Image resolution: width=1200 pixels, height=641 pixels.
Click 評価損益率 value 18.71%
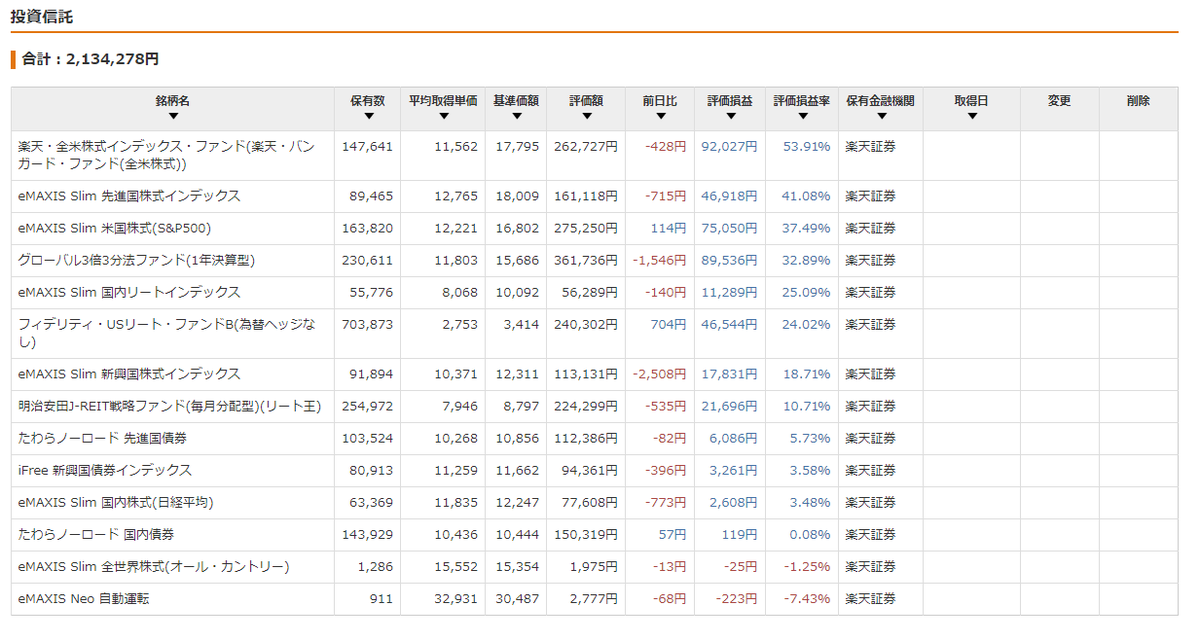point(806,374)
